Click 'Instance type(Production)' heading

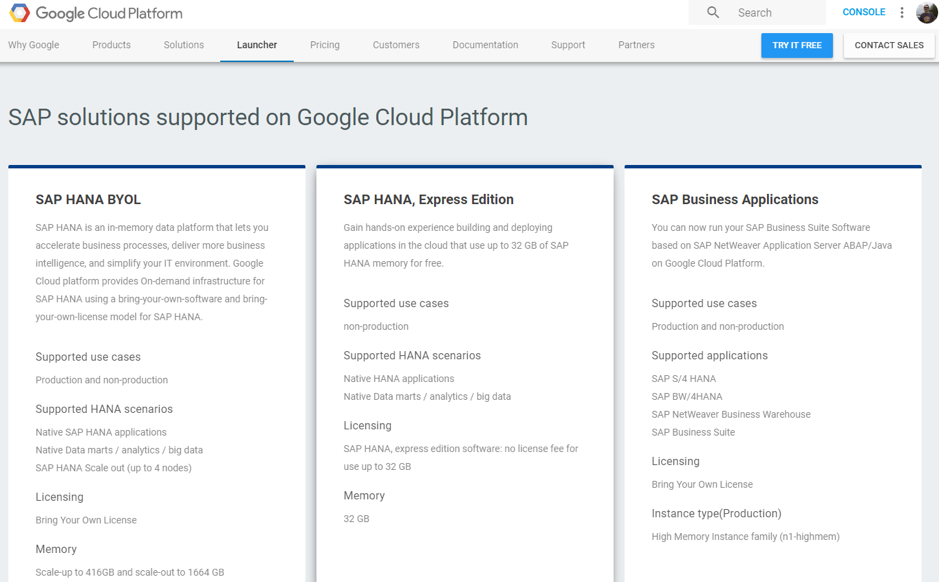tap(716, 514)
